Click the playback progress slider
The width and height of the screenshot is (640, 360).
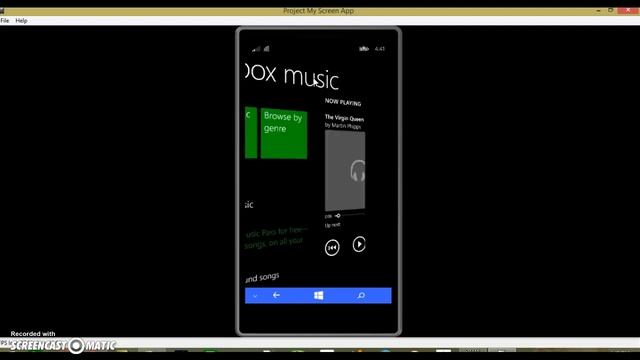point(349,215)
